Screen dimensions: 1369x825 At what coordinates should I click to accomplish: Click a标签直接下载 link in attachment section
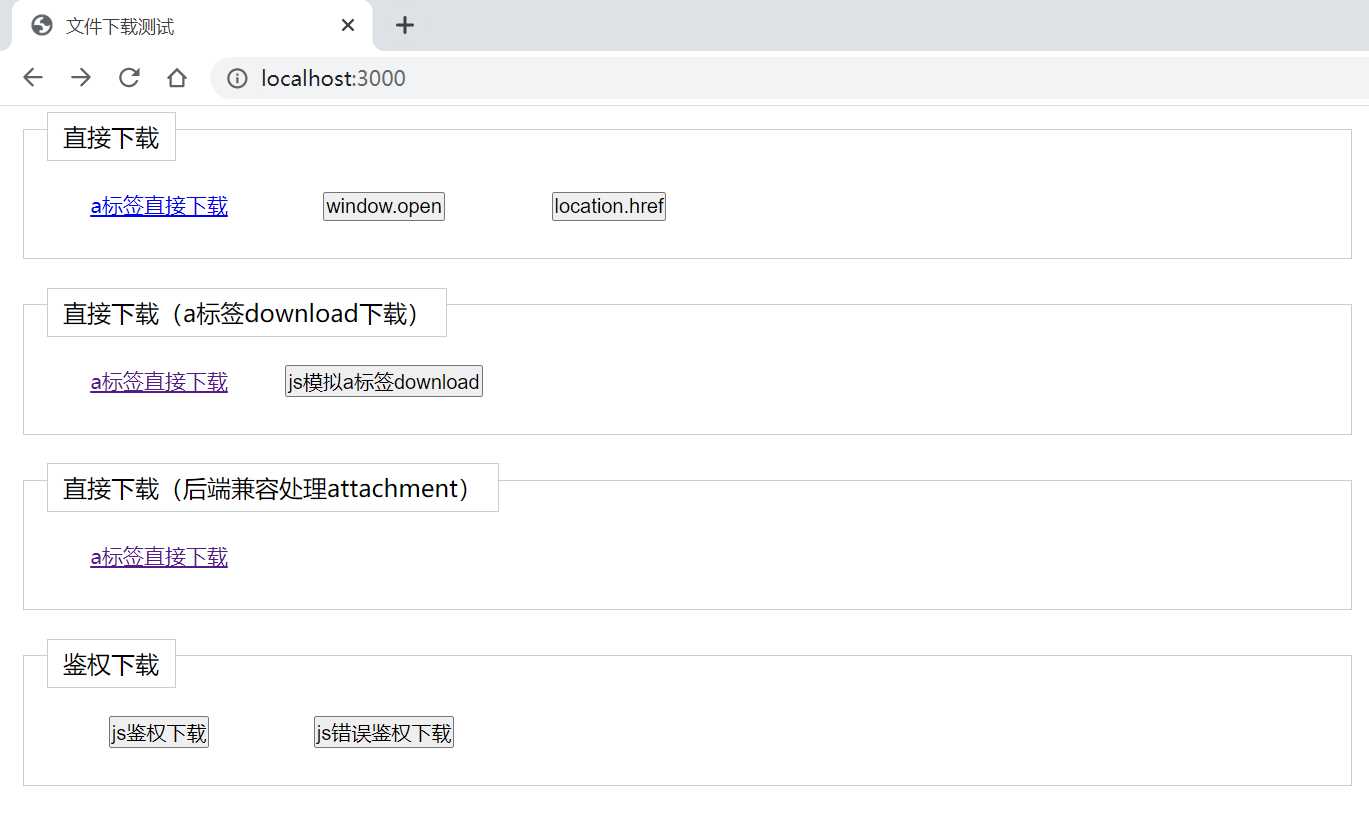point(159,557)
